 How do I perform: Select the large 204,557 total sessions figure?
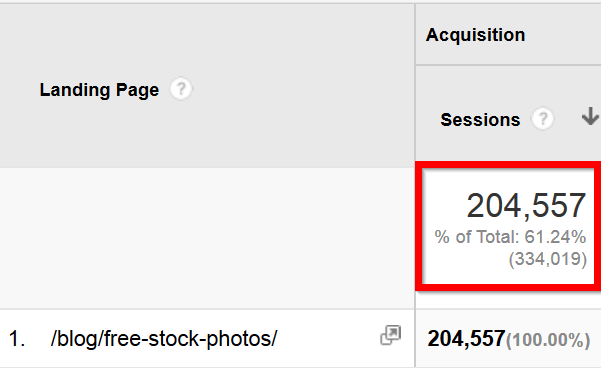click(526, 206)
